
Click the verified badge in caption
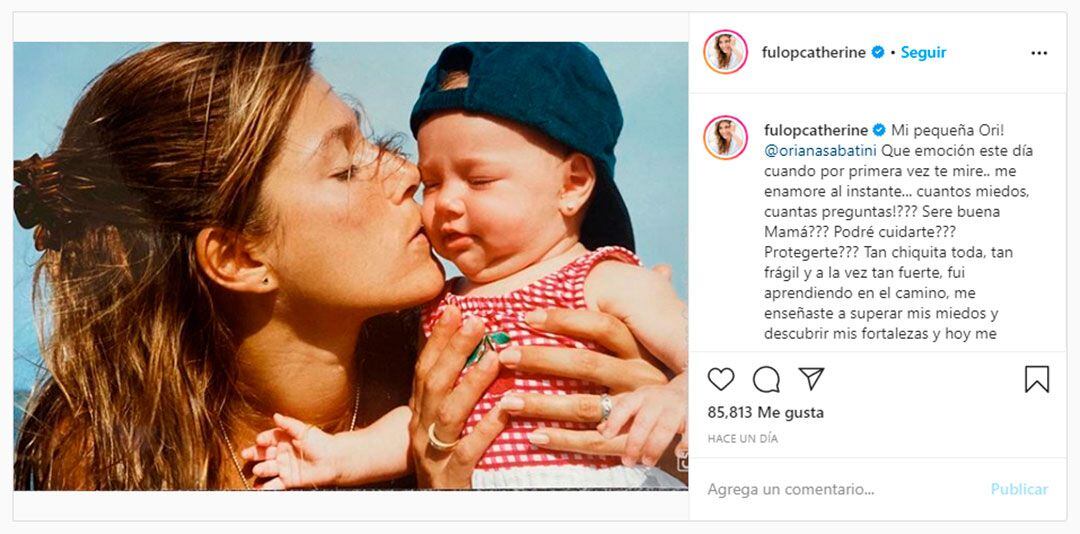(880, 130)
